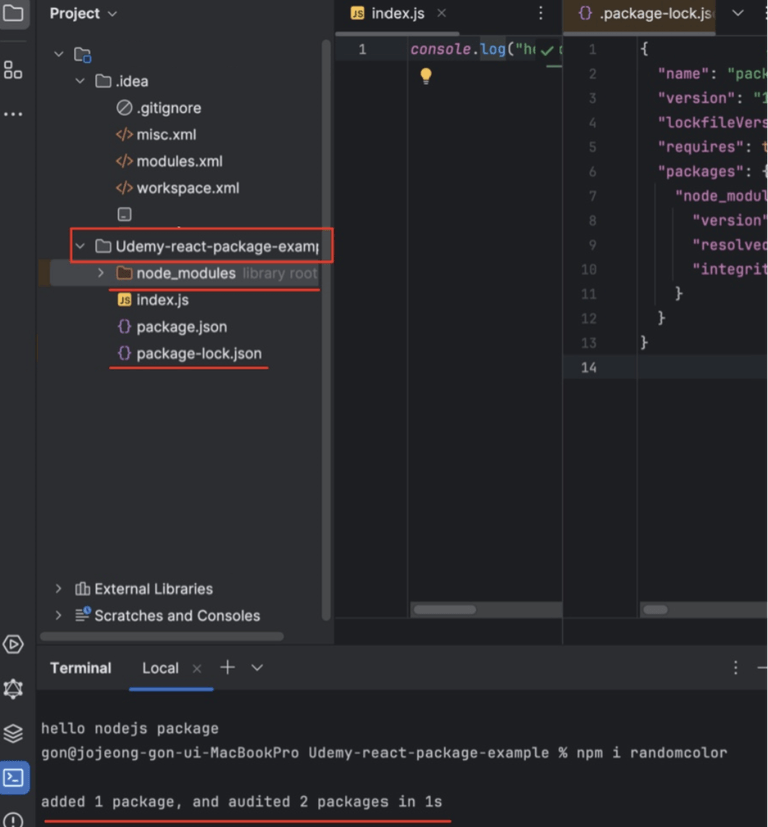Select package.json in project tree
Screen dimensions: 768x827
pos(181,327)
